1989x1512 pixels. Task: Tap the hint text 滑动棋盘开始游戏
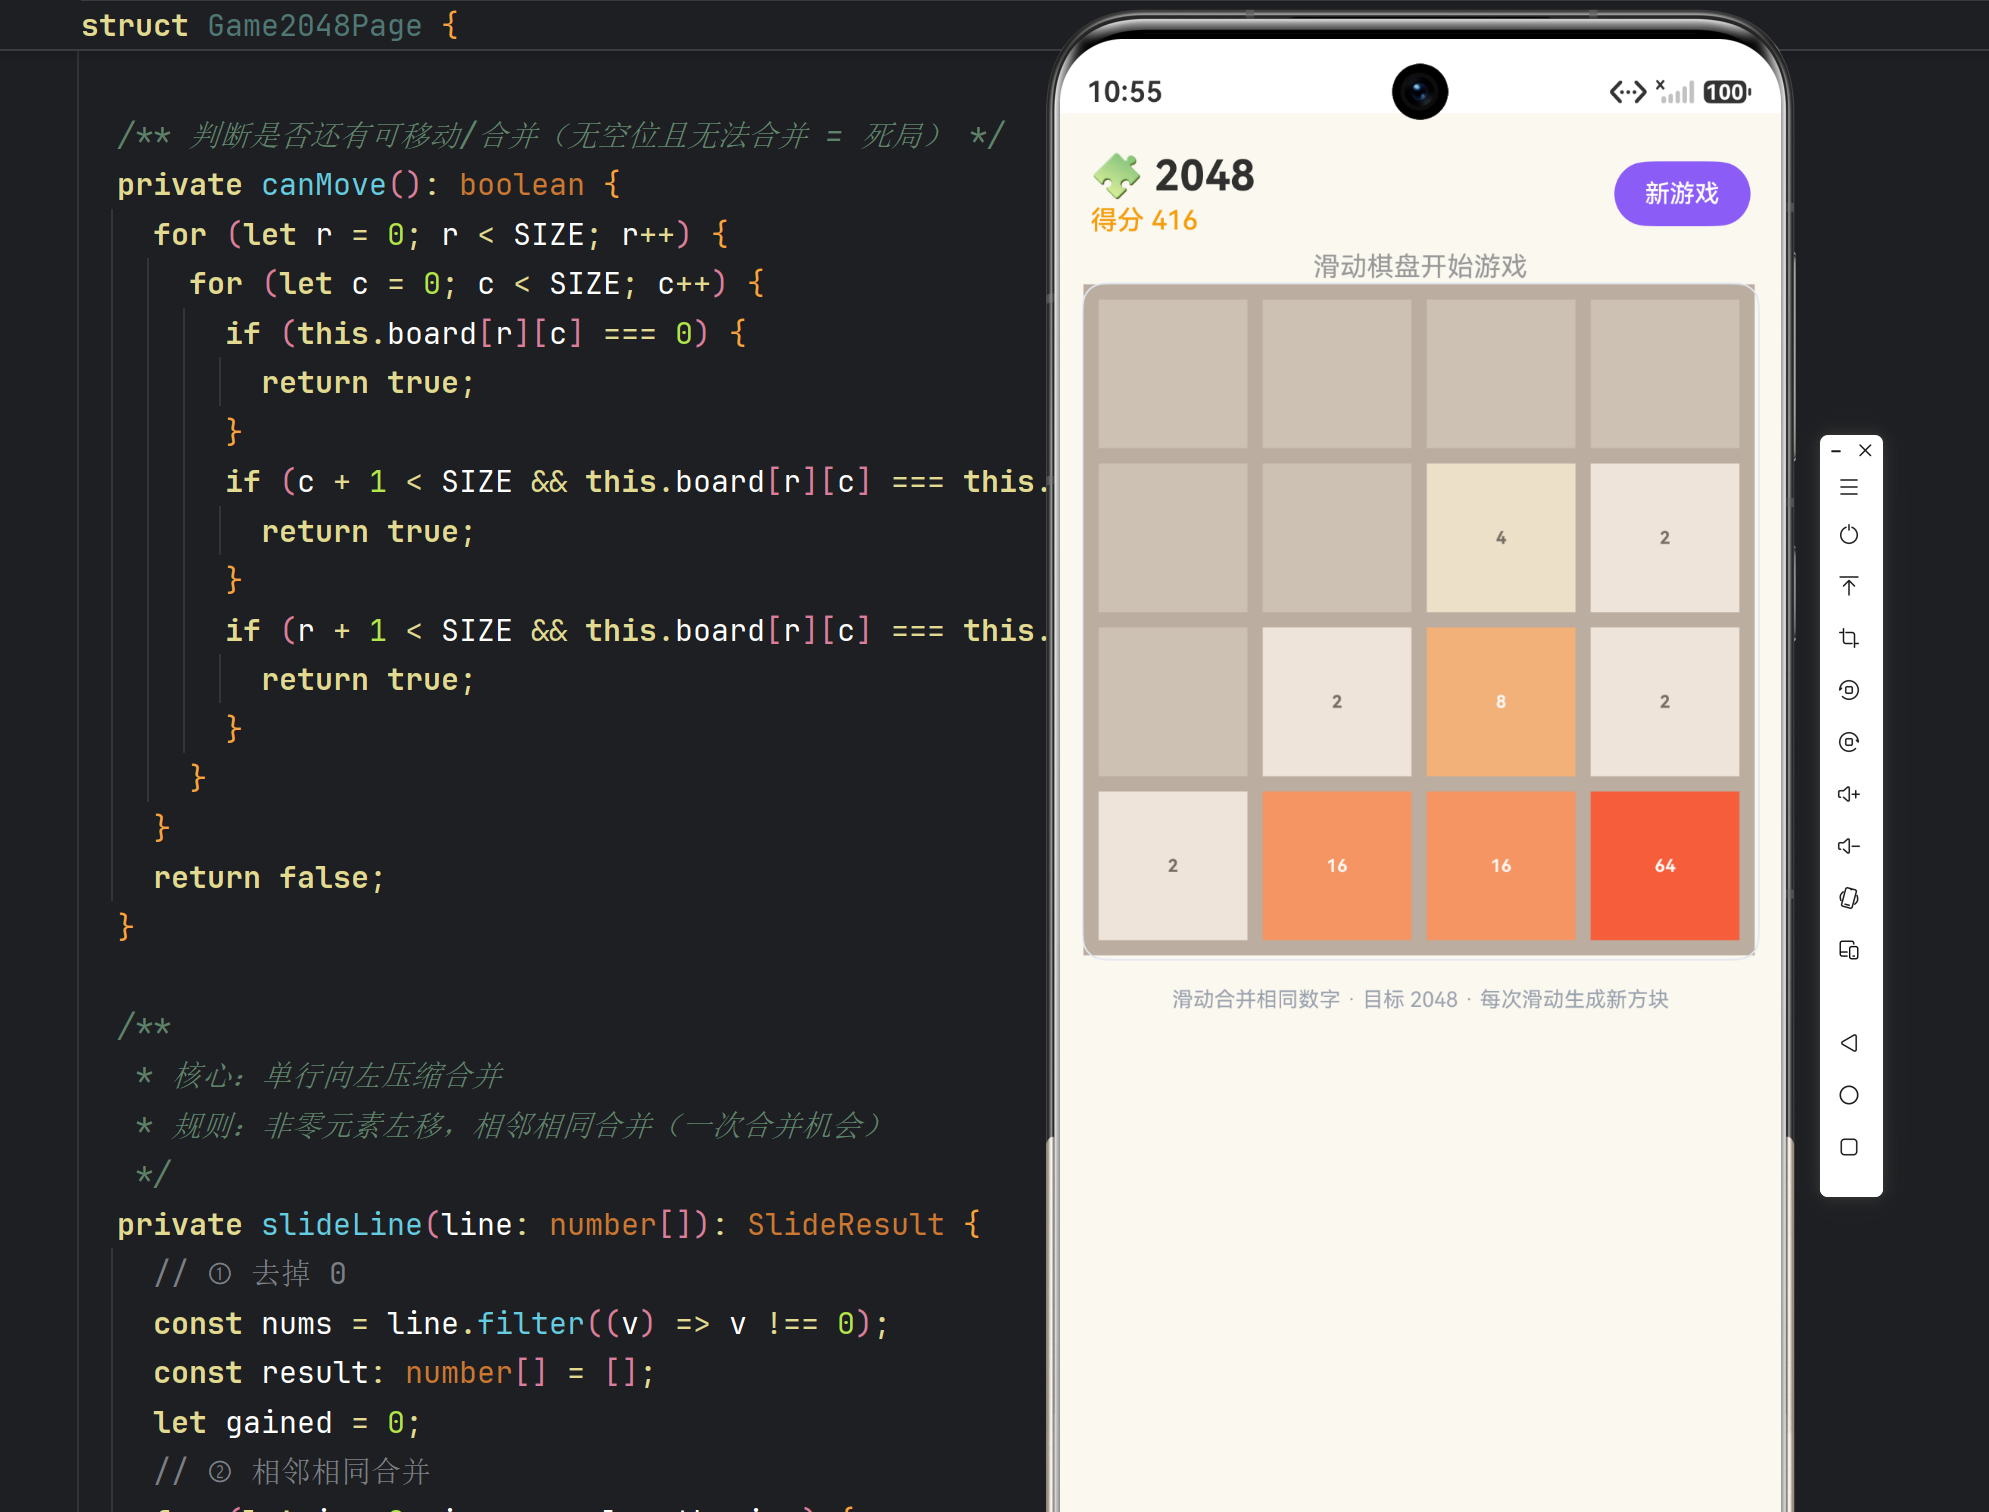(1419, 266)
